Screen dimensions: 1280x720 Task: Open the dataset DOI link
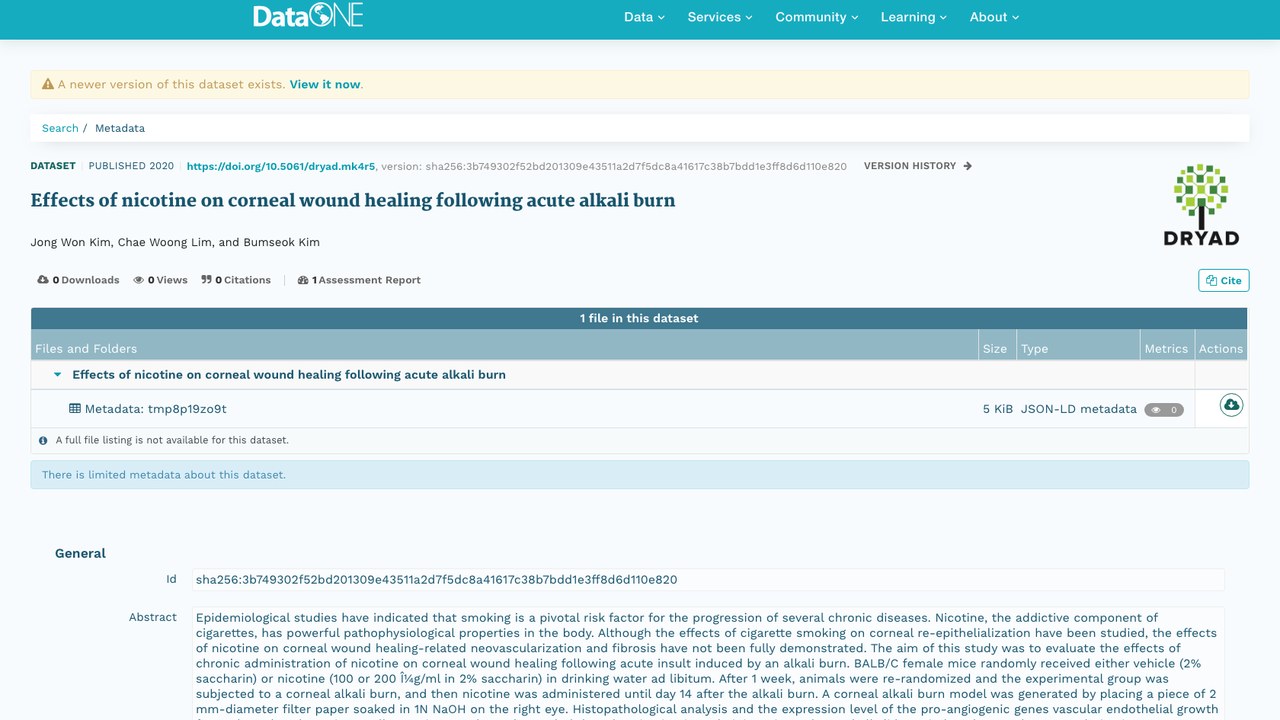[x=281, y=166]
